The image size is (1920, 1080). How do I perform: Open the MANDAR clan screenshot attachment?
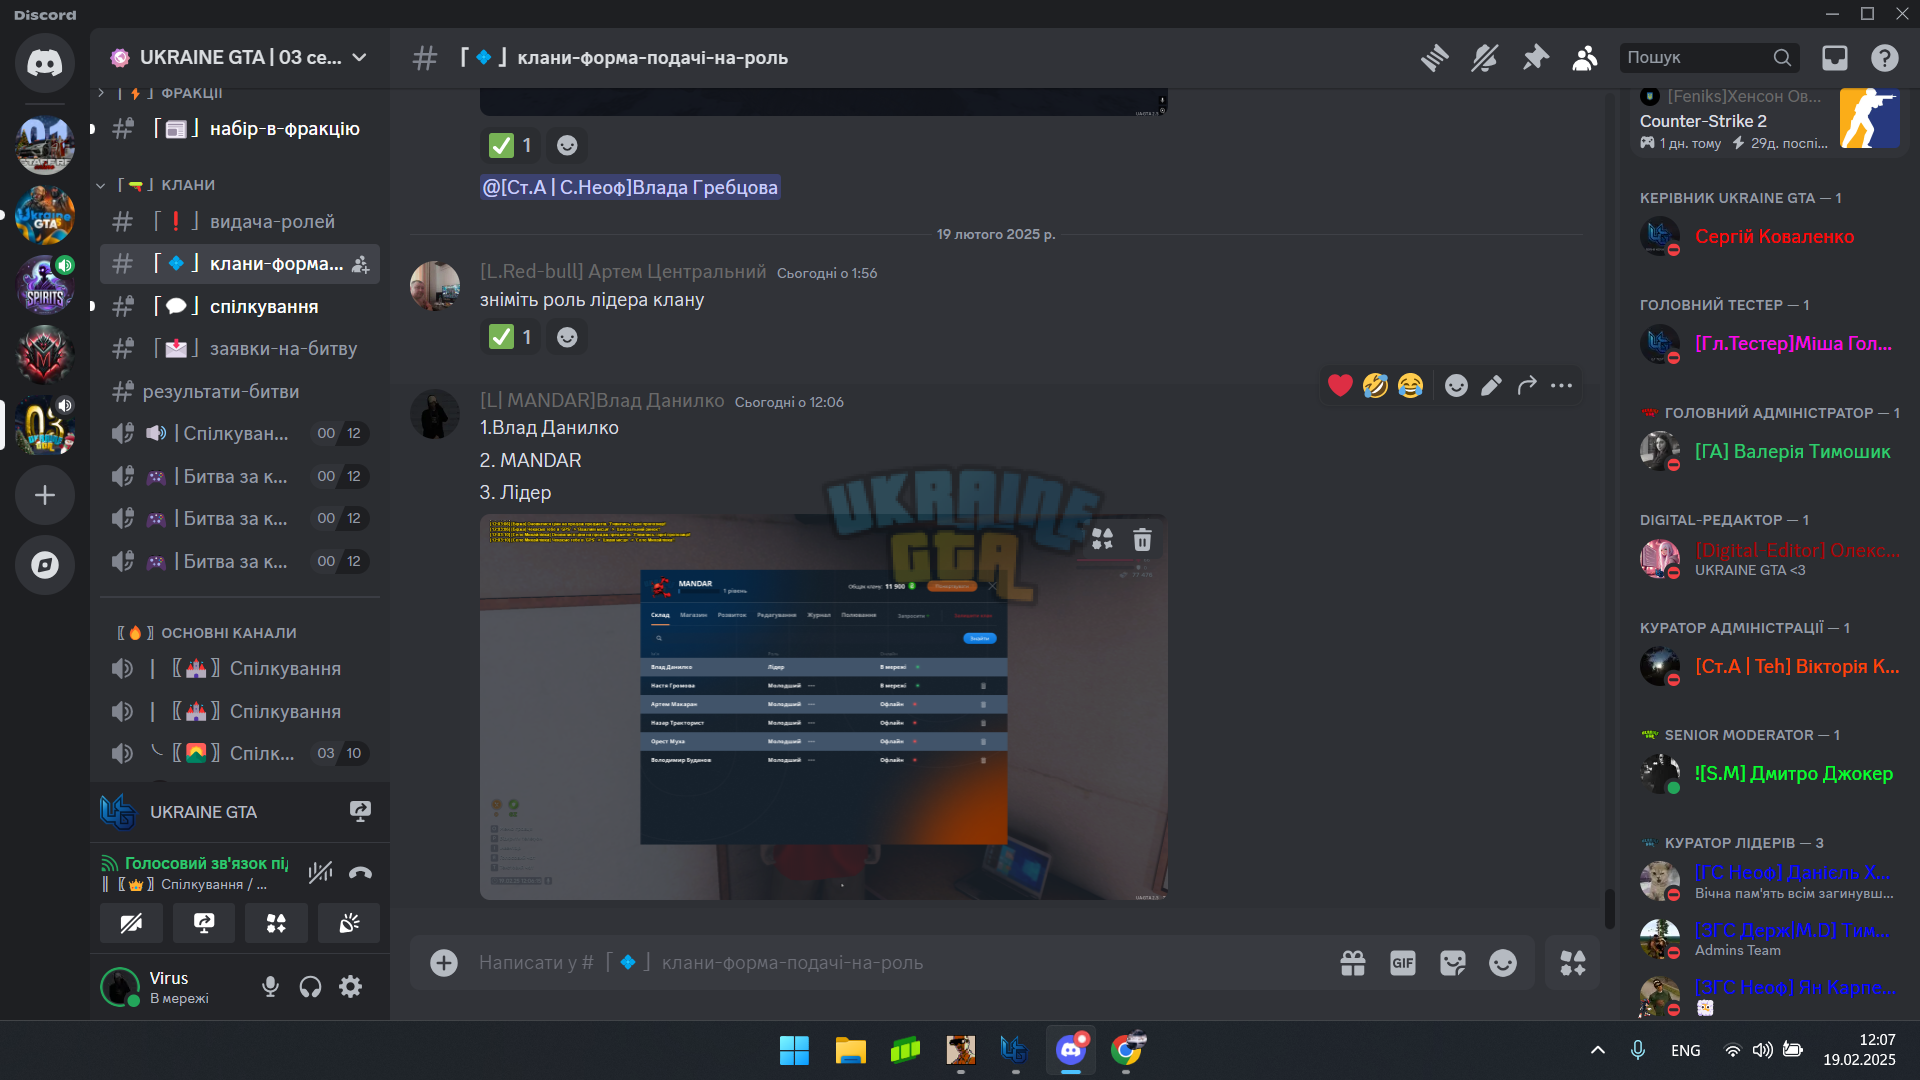823,707
